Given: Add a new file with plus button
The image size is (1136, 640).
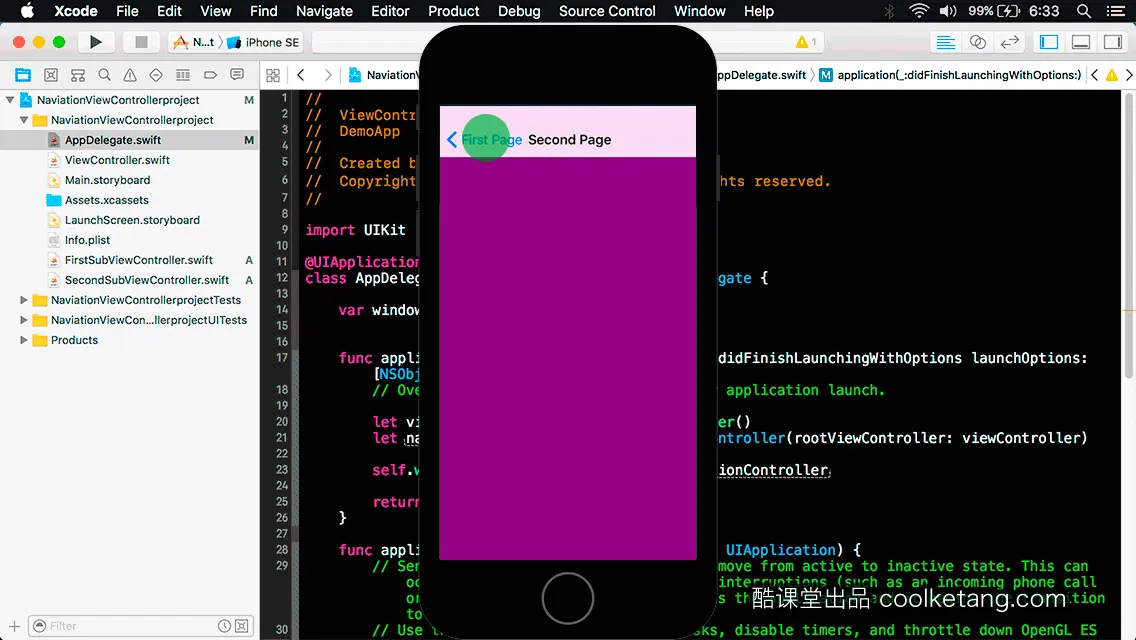Looking at the screenshot, I should pyautogui.click(x=14, y=626).
